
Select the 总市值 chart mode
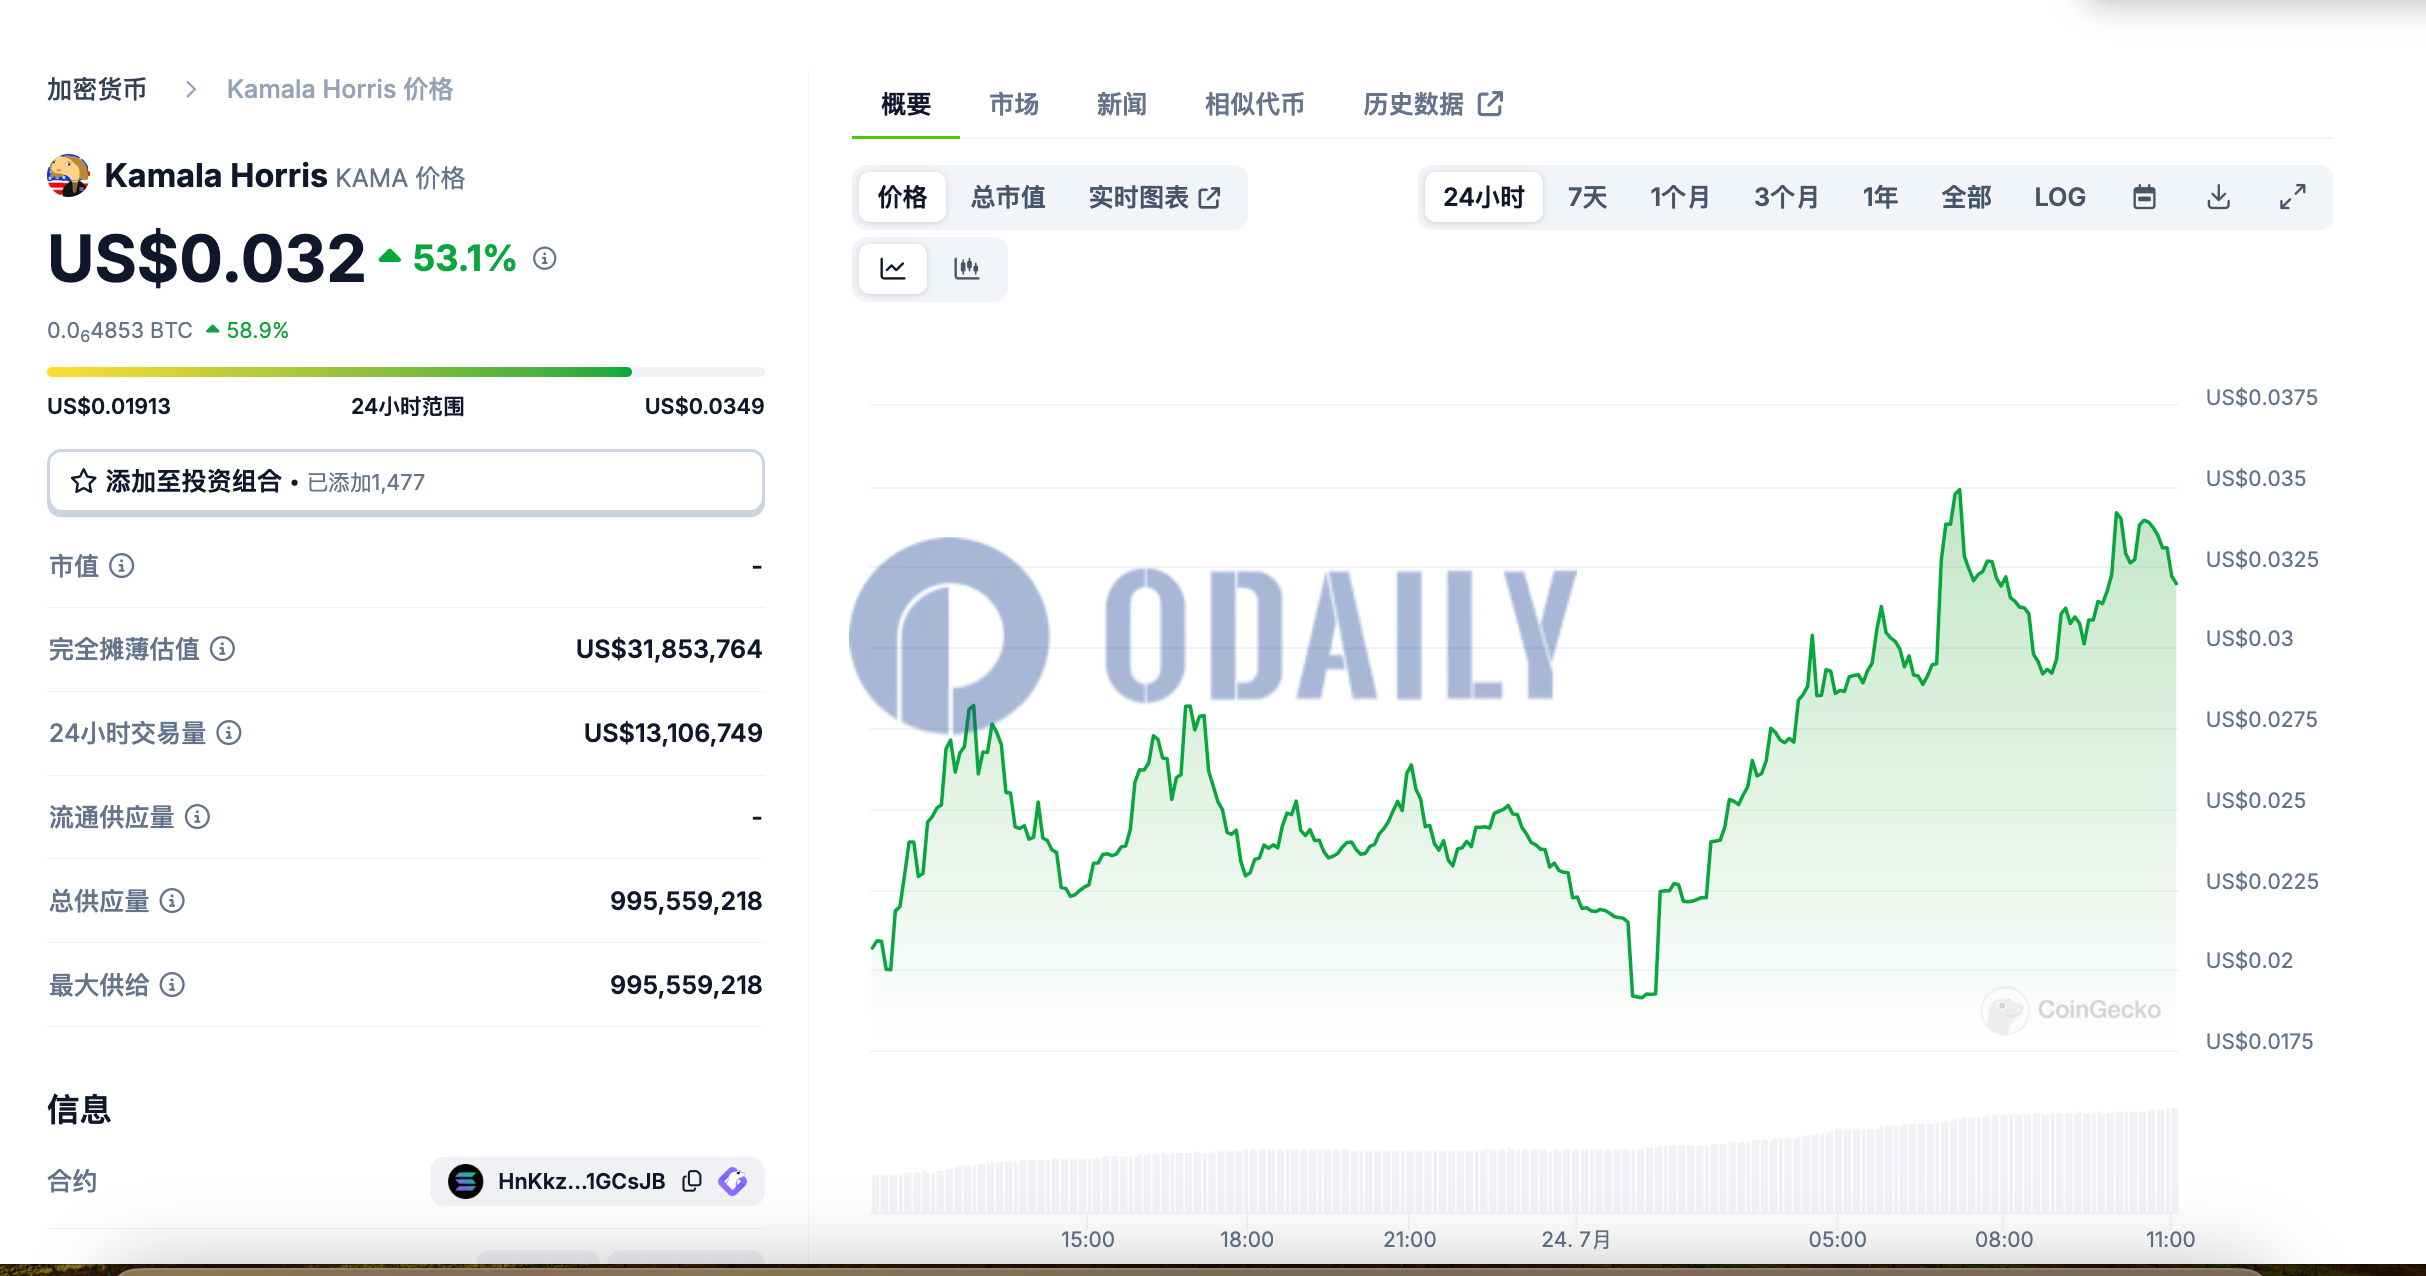pos(1008,197)
